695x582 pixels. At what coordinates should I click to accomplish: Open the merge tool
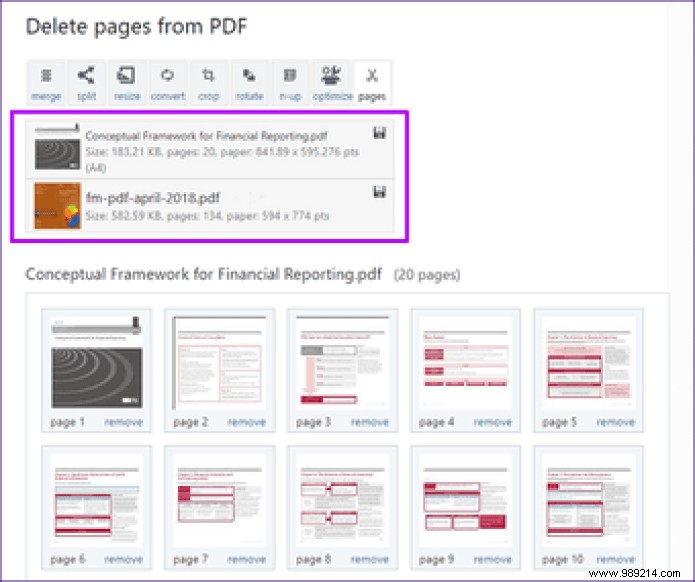pyautogui.click(x=46, y=83)
